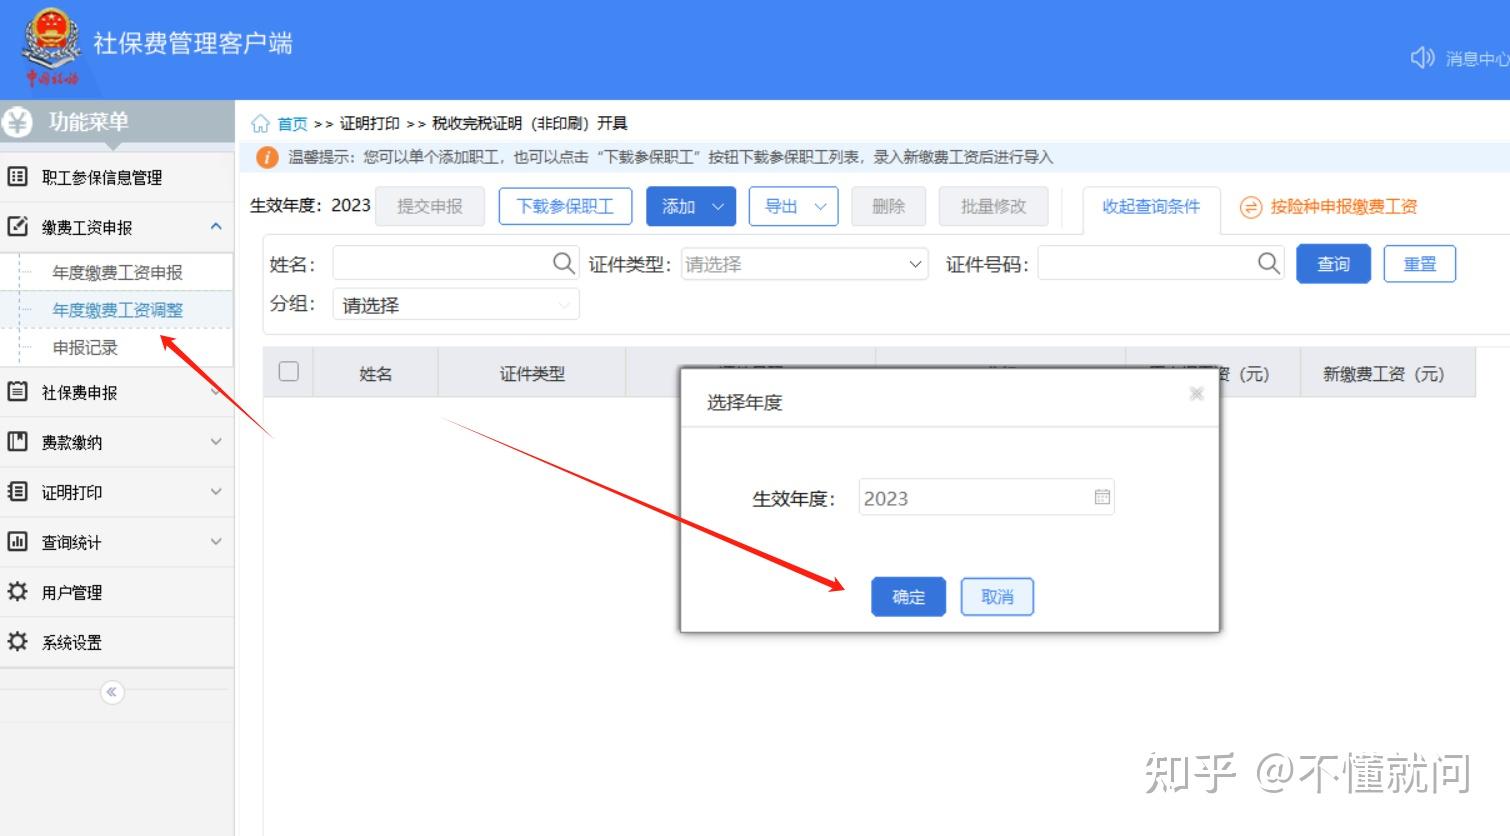Screen dimensions: 1510x836
Task: Open the 证件类型 dropdown
Action: click(804, 264)
